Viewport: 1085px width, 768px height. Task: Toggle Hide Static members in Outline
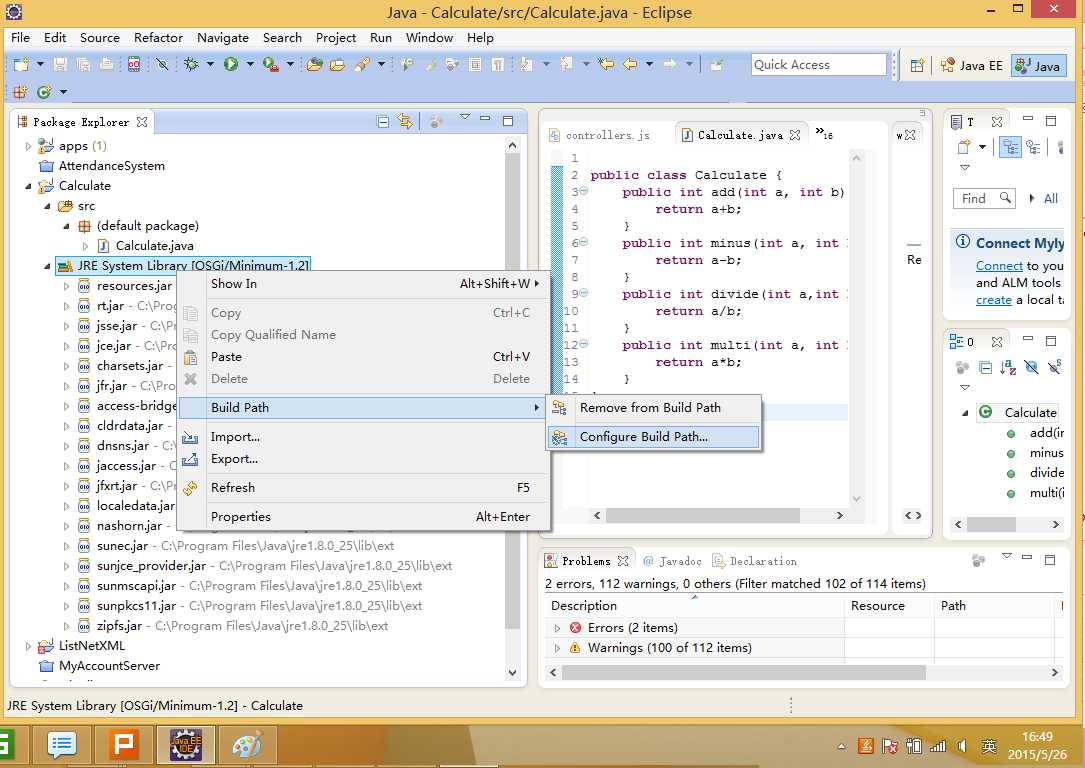1054,367
